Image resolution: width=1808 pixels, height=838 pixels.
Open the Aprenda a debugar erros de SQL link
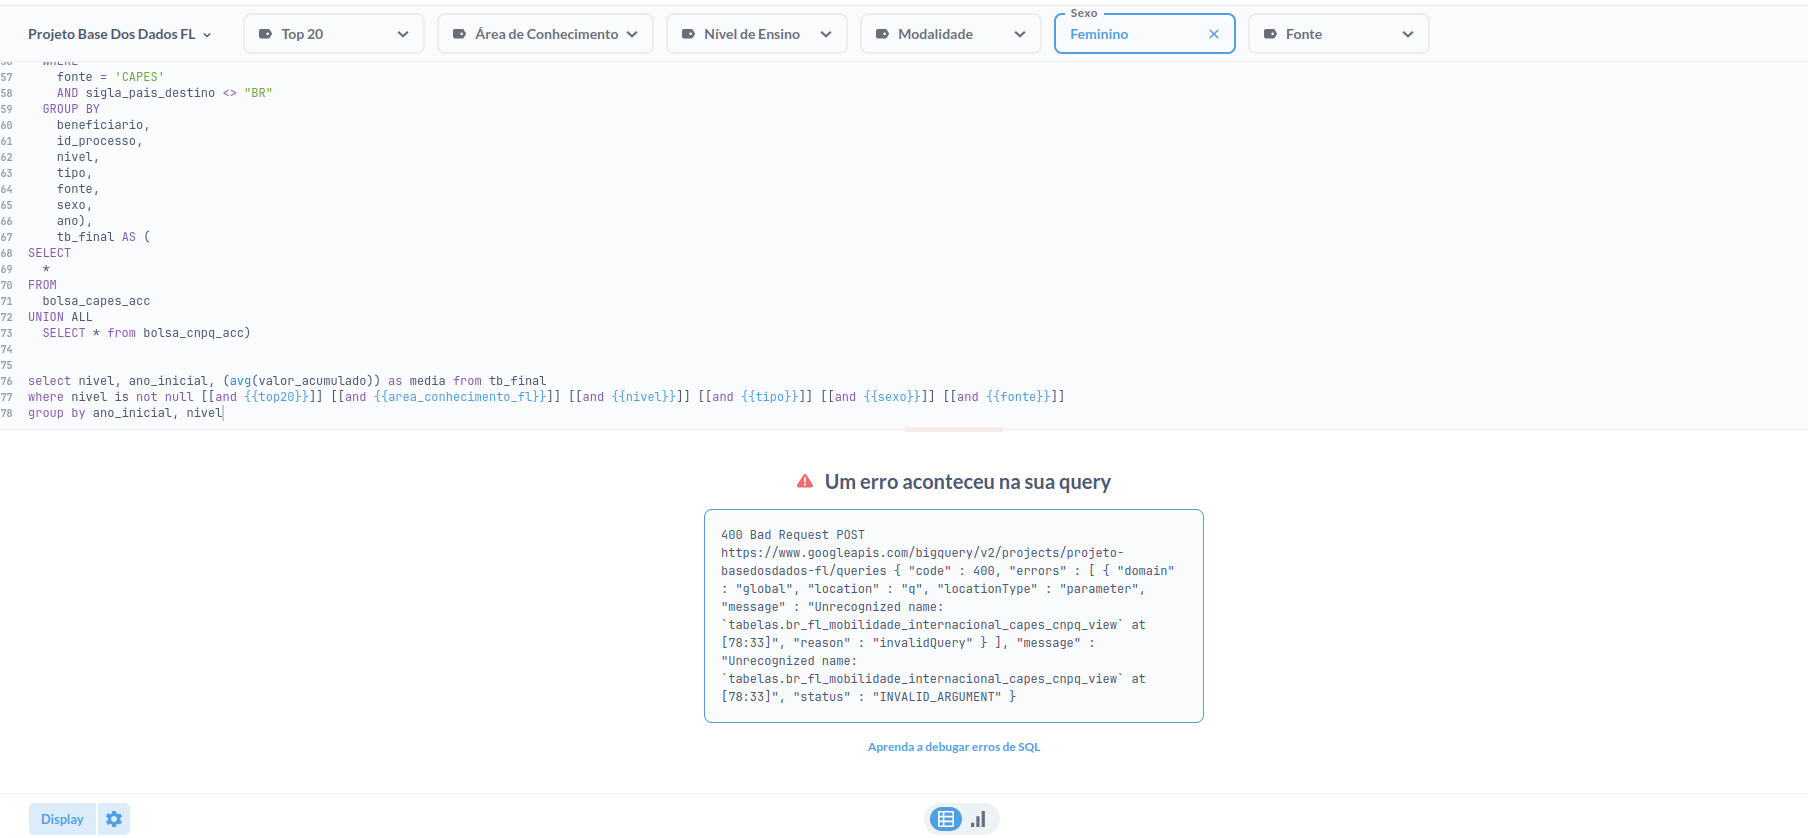(954, 747)
